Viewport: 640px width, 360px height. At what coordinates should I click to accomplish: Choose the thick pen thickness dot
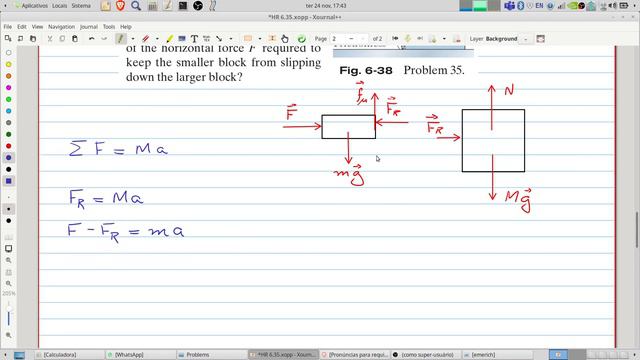9,221
